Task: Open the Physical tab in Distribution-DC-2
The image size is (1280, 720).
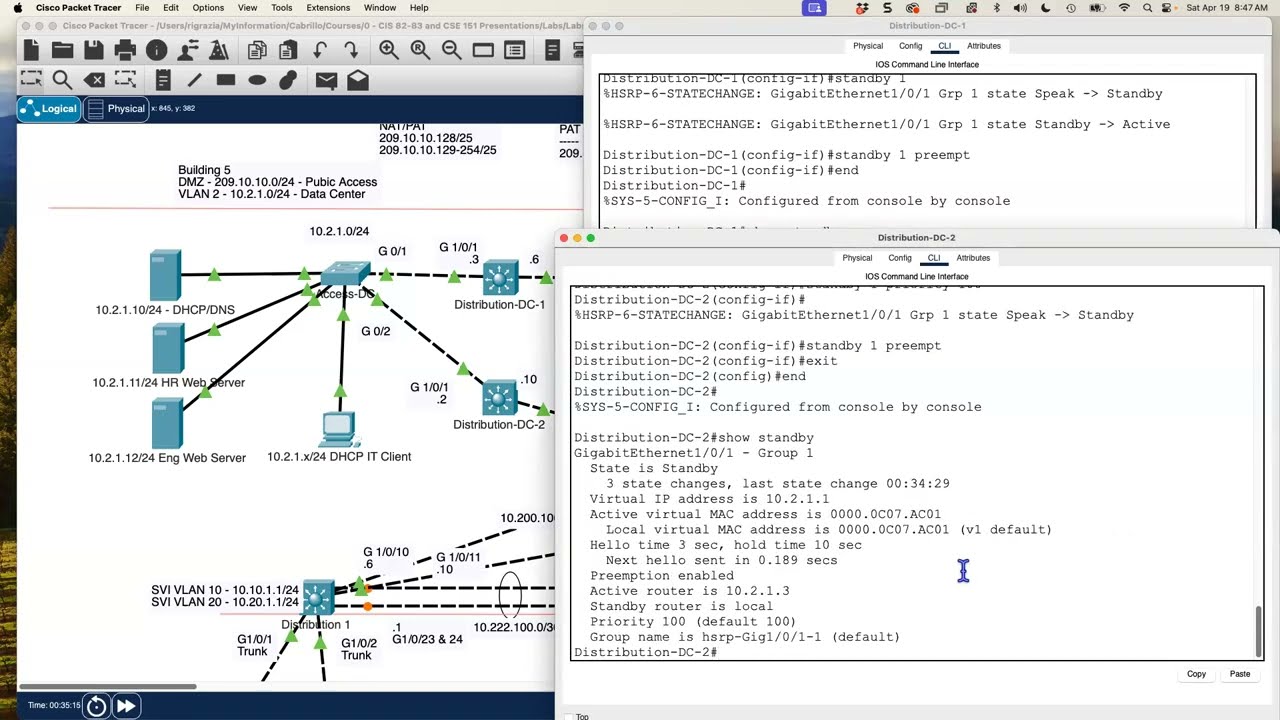Action: click(x=857, y=258)
